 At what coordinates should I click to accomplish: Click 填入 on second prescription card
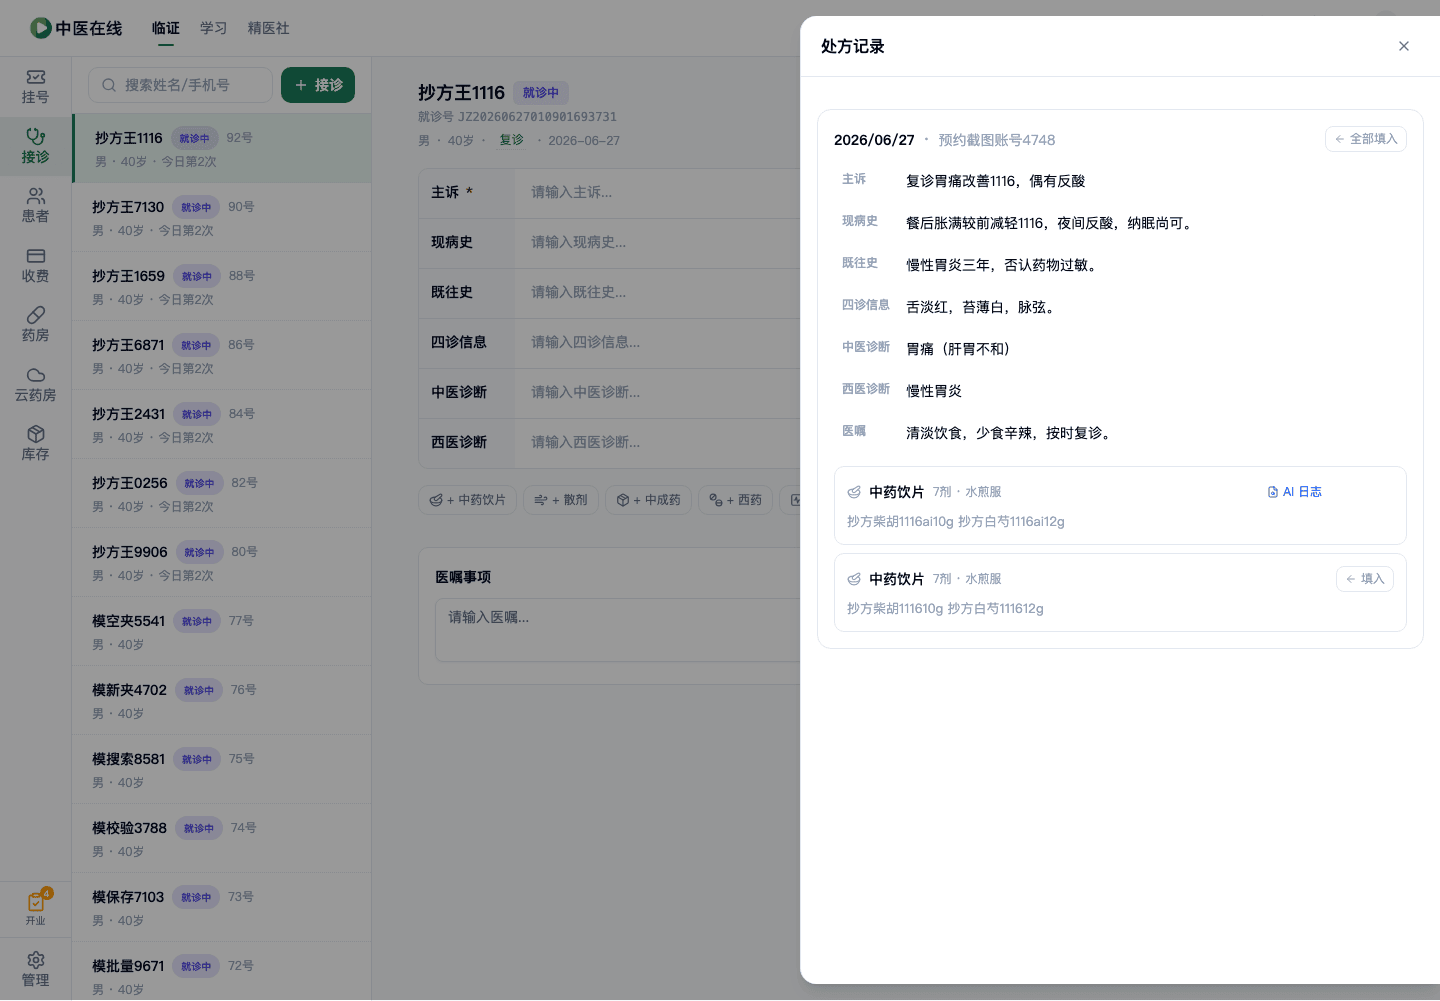point(1365,579)
